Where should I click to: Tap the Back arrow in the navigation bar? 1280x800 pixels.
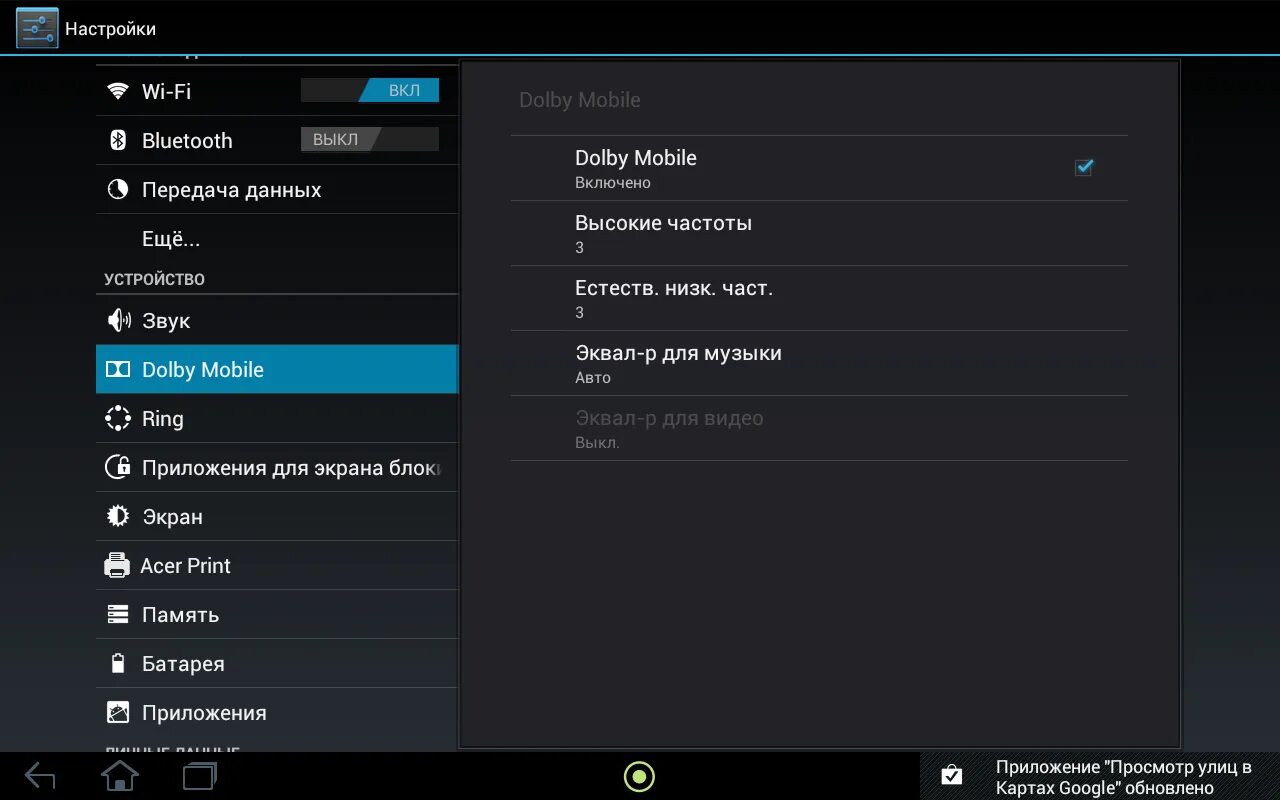(40, 776)
